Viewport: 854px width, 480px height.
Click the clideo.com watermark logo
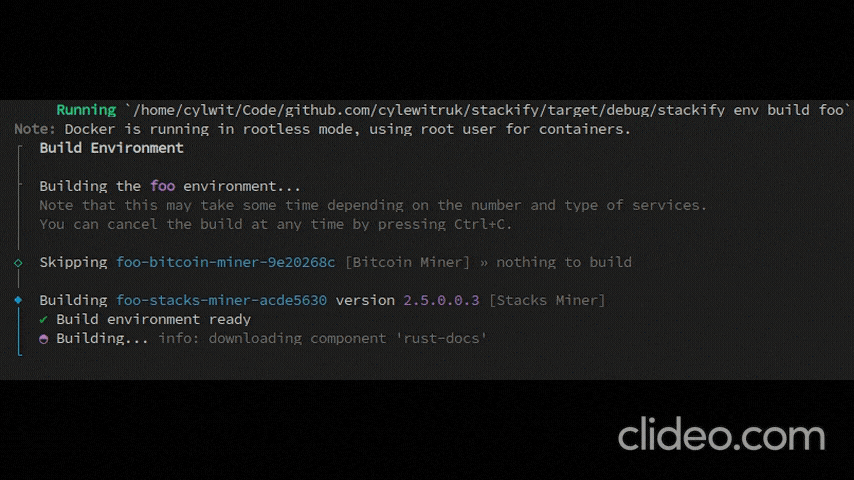point(721,434)
